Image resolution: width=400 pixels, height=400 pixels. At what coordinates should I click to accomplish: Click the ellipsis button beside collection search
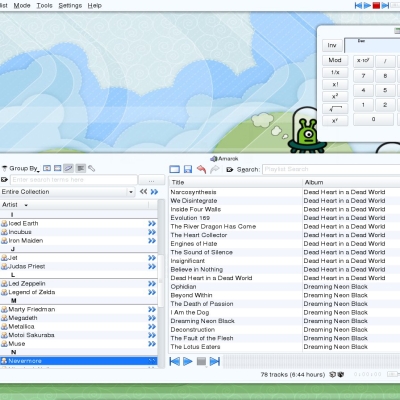point(151,180)
